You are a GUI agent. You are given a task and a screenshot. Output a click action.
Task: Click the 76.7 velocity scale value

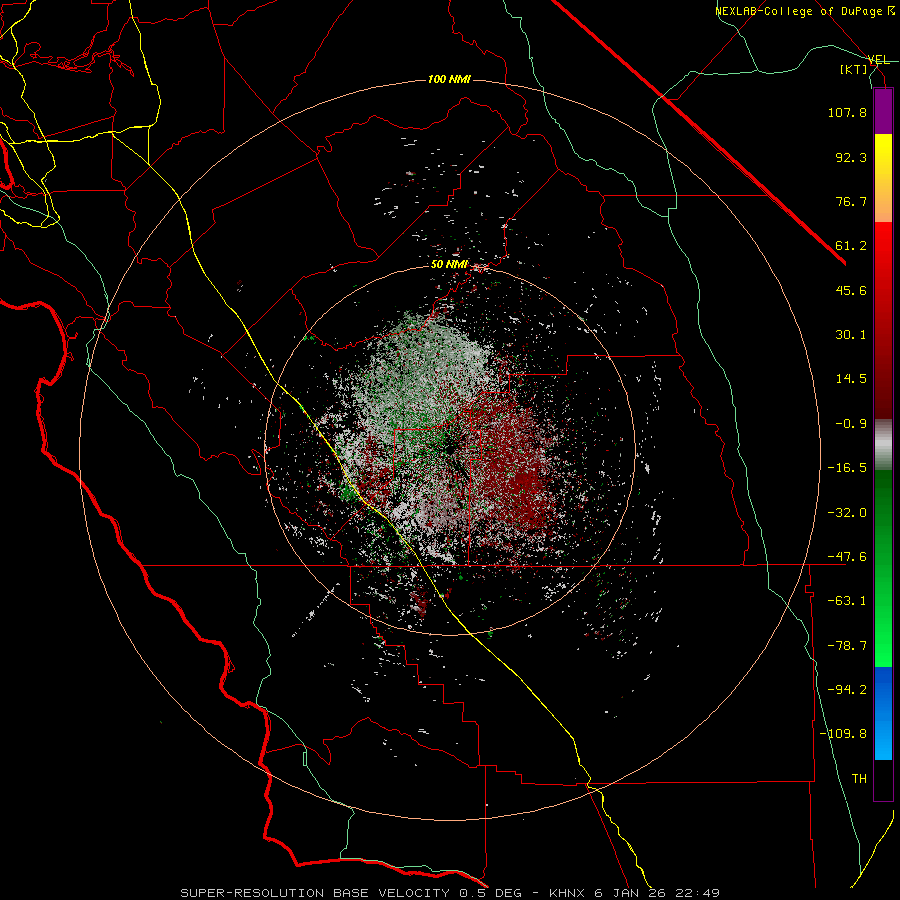(x=851, y=201)
